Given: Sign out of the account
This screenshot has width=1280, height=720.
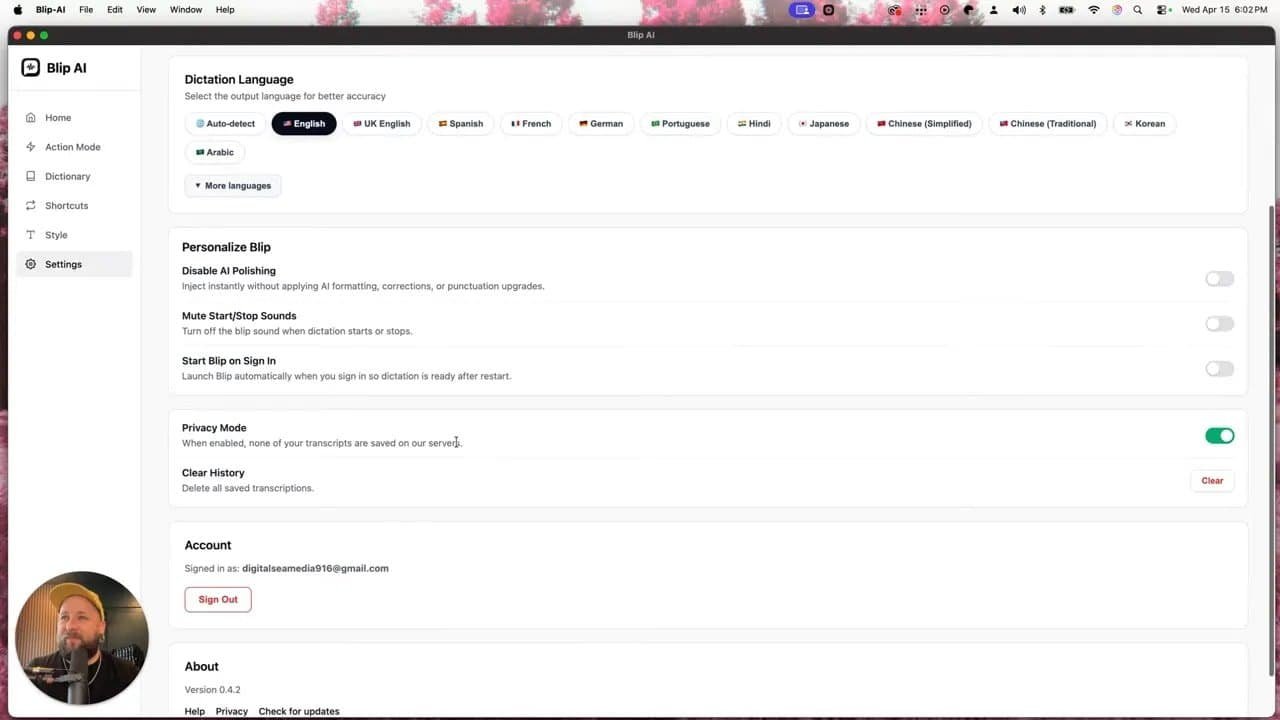Looking at the screenshot, I should click(x=217, y=599).
